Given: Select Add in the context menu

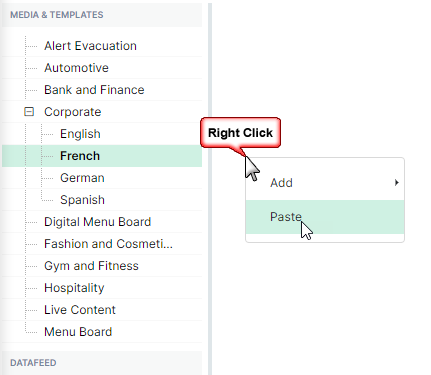Looking at the screenshot, I should 325,183.
